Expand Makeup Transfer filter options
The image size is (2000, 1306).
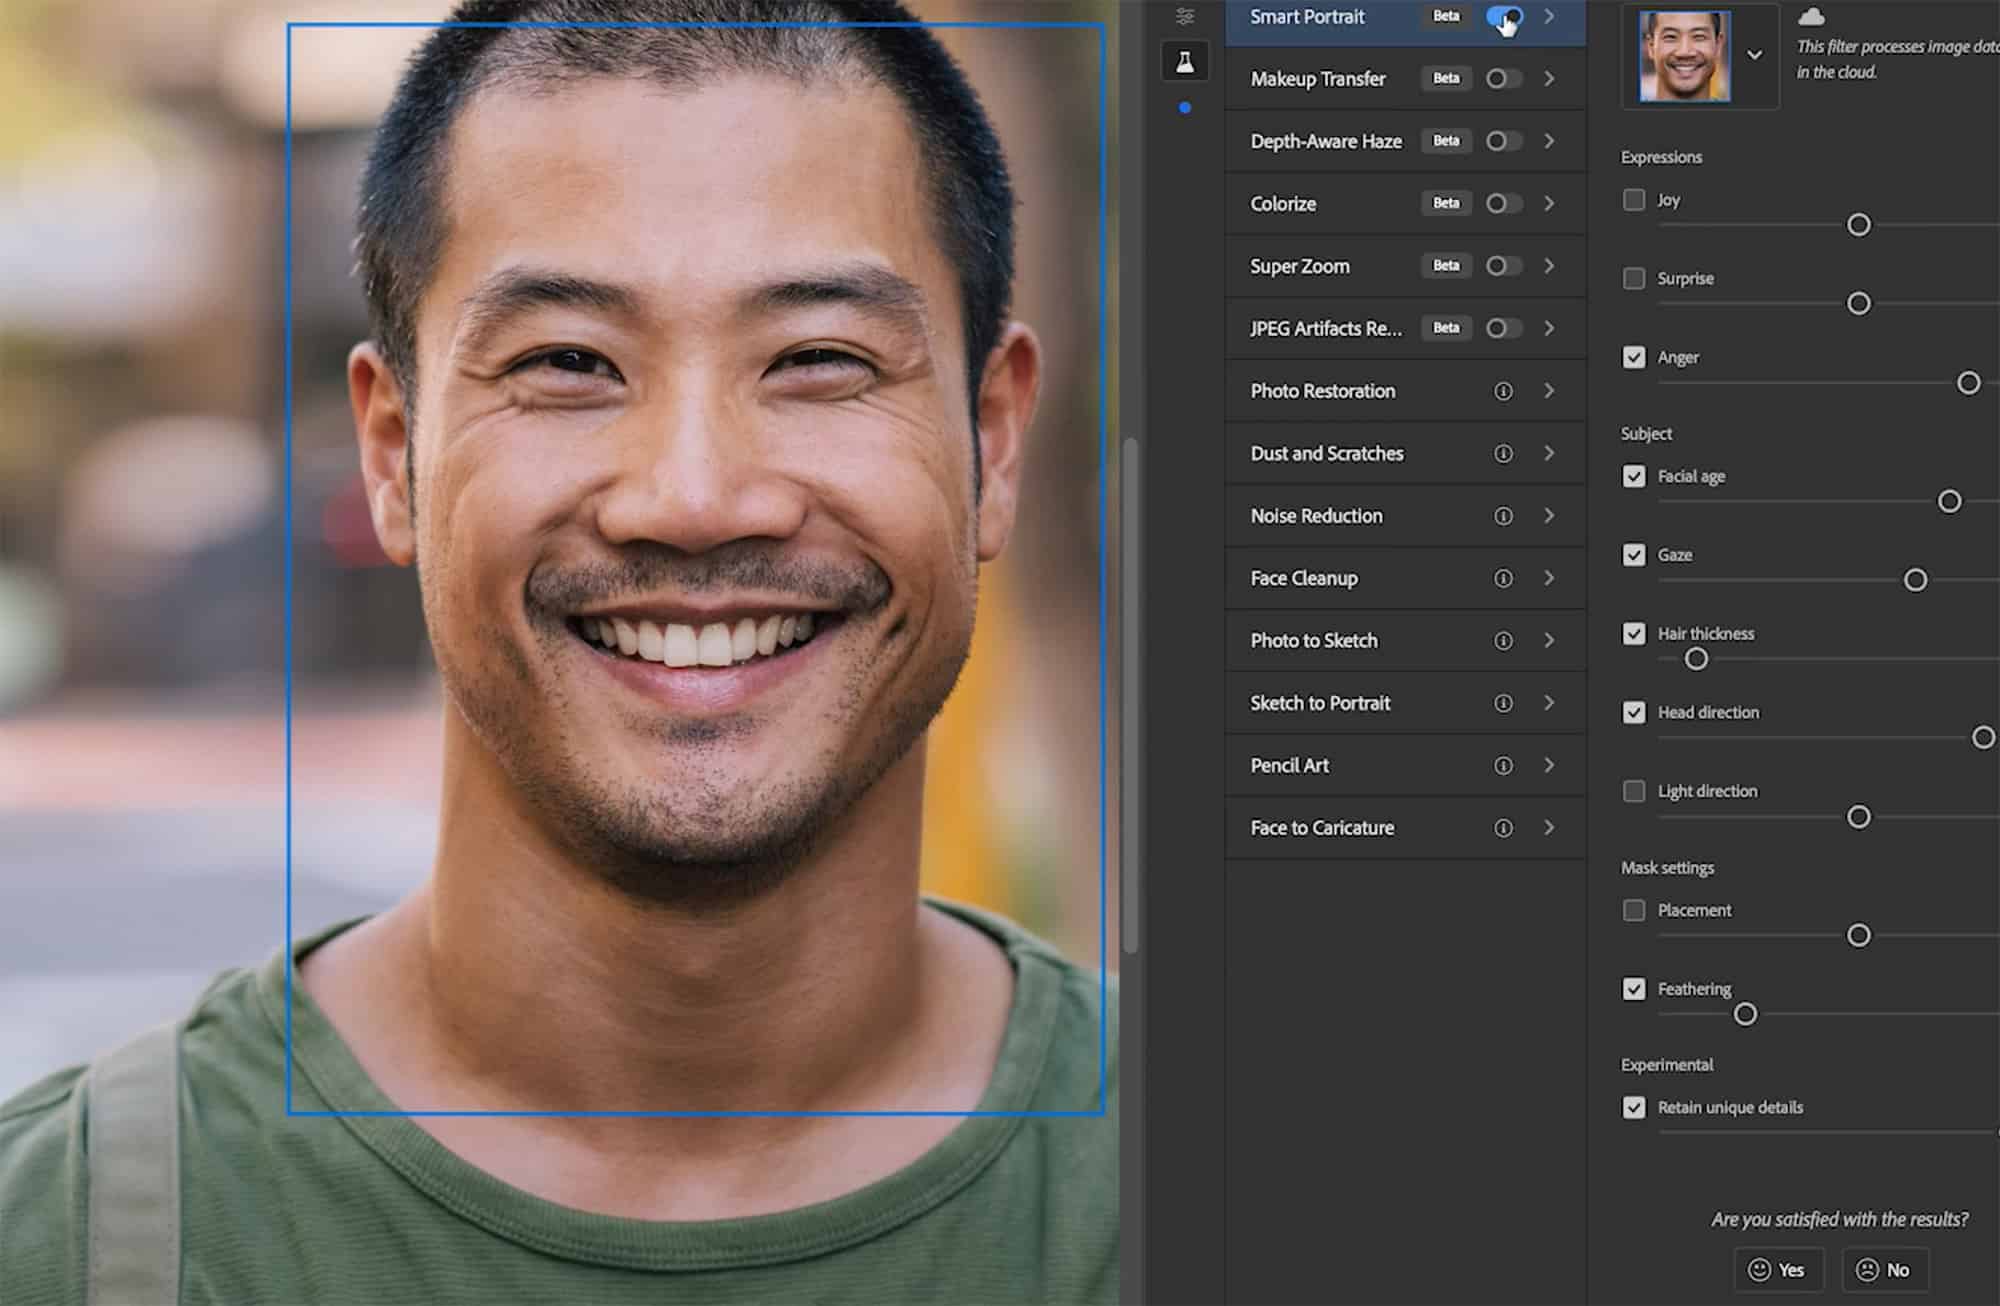pyautogui.click(x=1551, y=77)
